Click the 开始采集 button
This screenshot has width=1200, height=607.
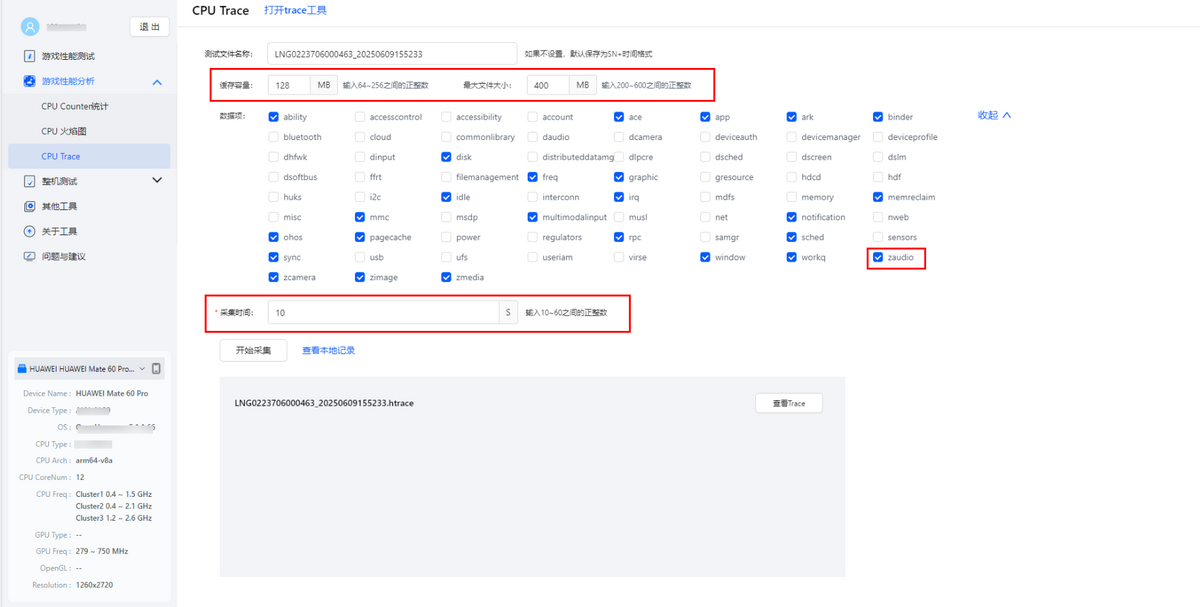click(253, 350)
